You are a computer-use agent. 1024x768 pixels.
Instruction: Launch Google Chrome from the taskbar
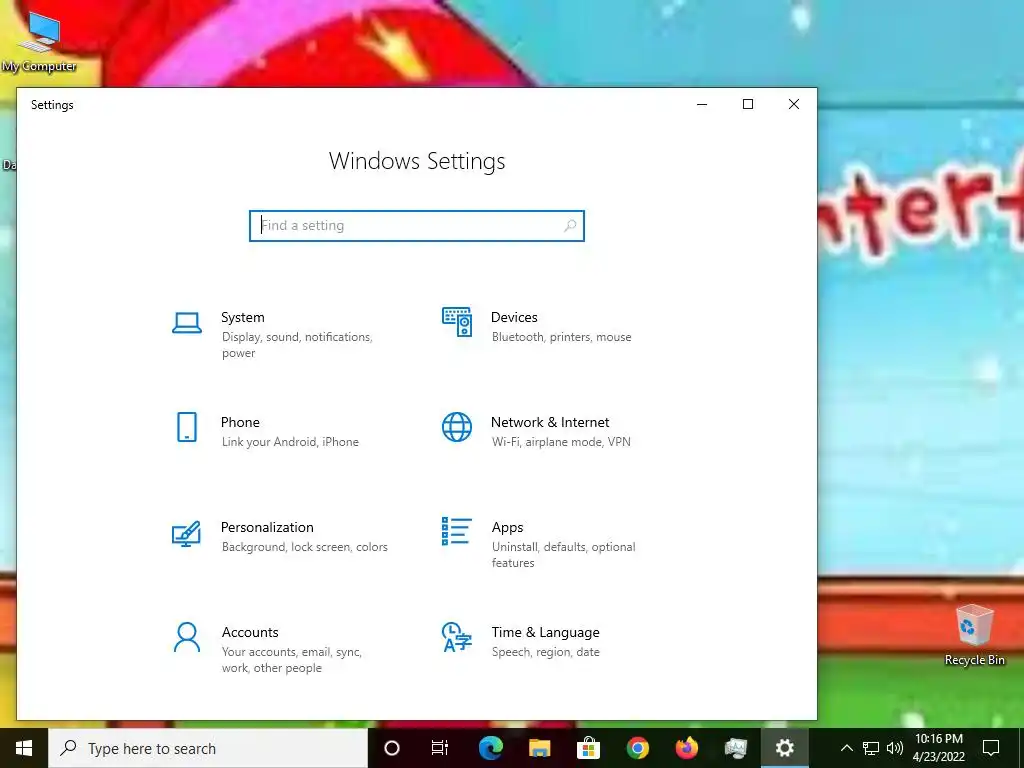[x=637, y=748]
